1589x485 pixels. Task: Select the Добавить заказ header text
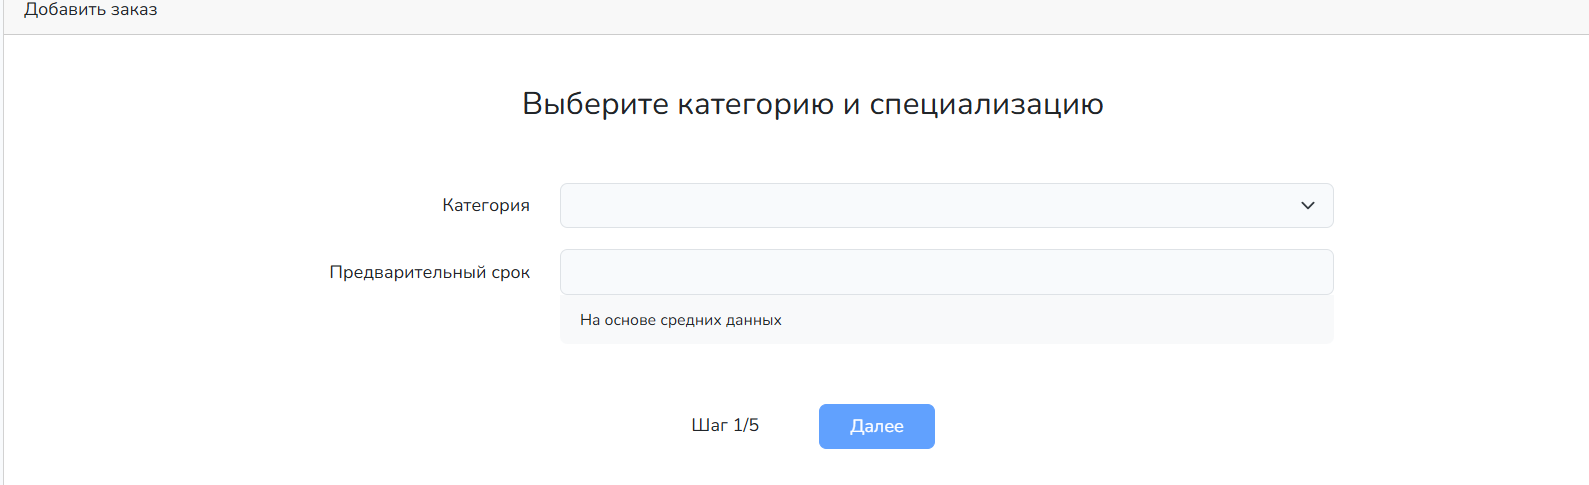[91, 10]
